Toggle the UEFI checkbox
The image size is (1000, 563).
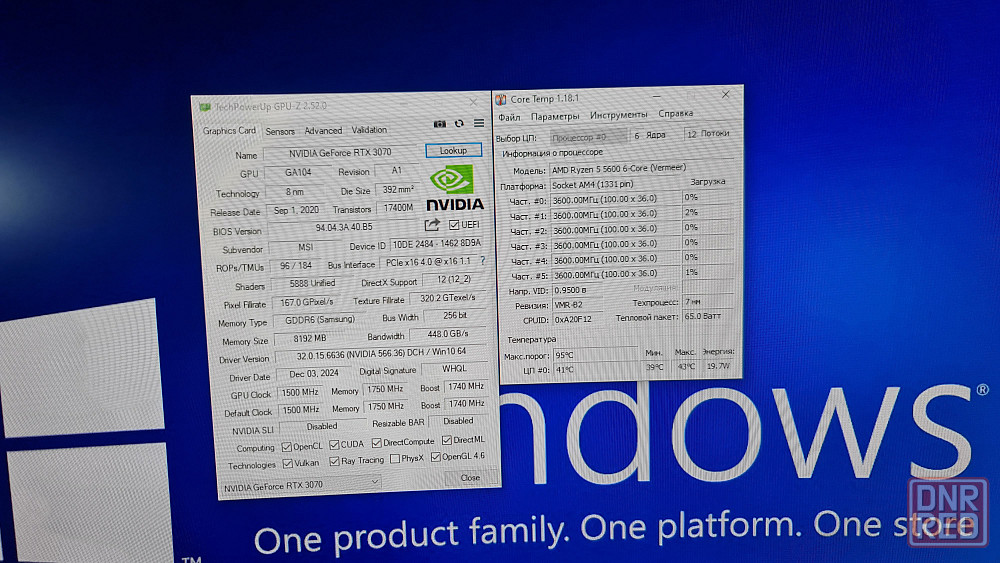click(x=454, y=224)
